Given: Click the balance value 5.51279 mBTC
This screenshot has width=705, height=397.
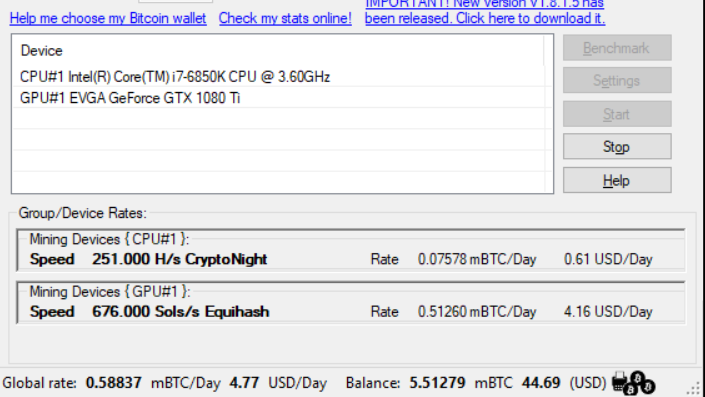Looking at the screenshot, I should (437, 383).
